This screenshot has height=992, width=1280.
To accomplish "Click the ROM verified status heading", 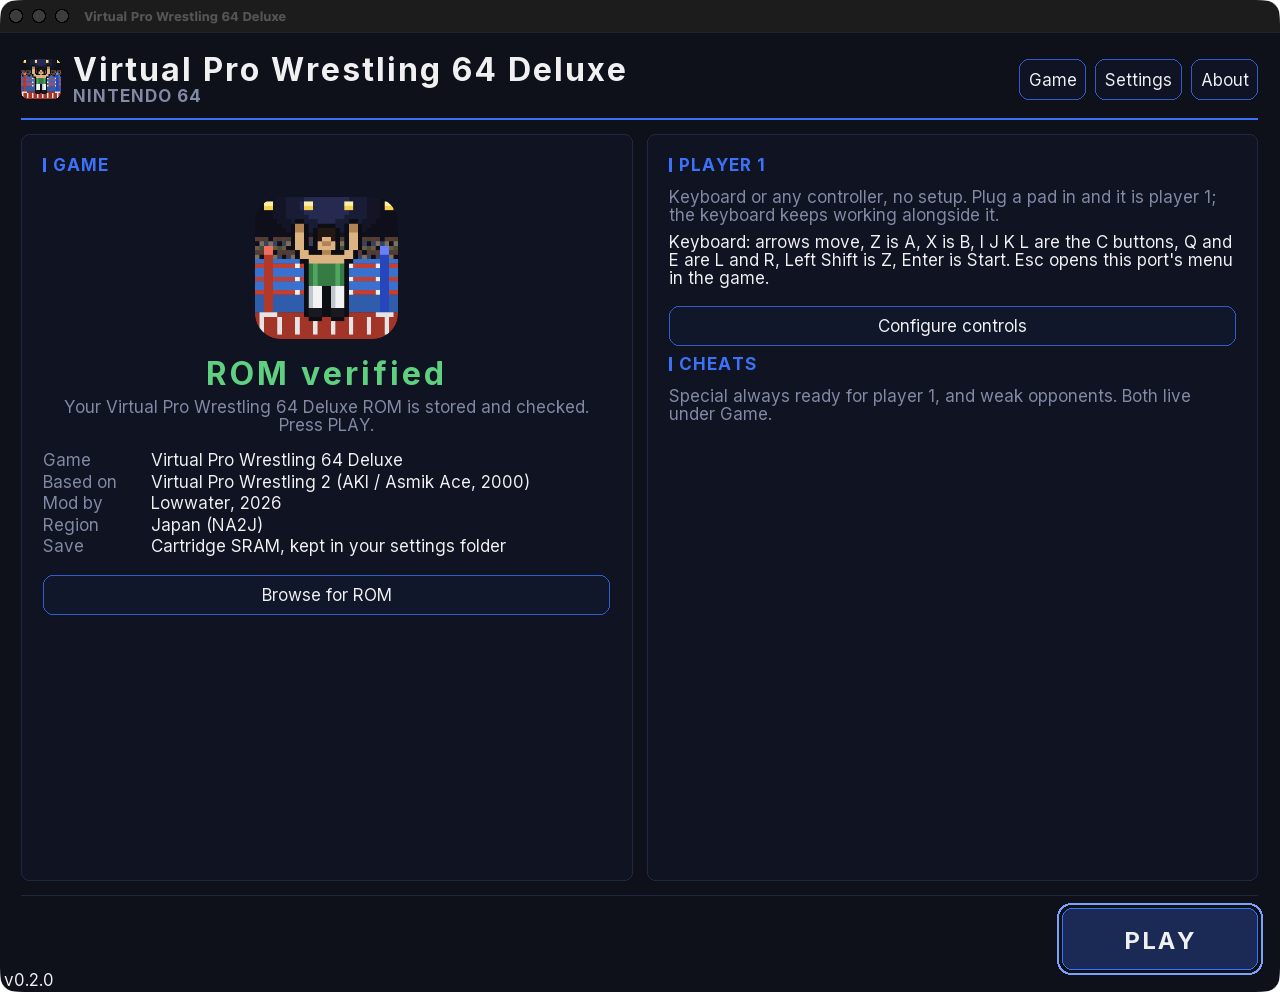I will [x=326, y=373].
